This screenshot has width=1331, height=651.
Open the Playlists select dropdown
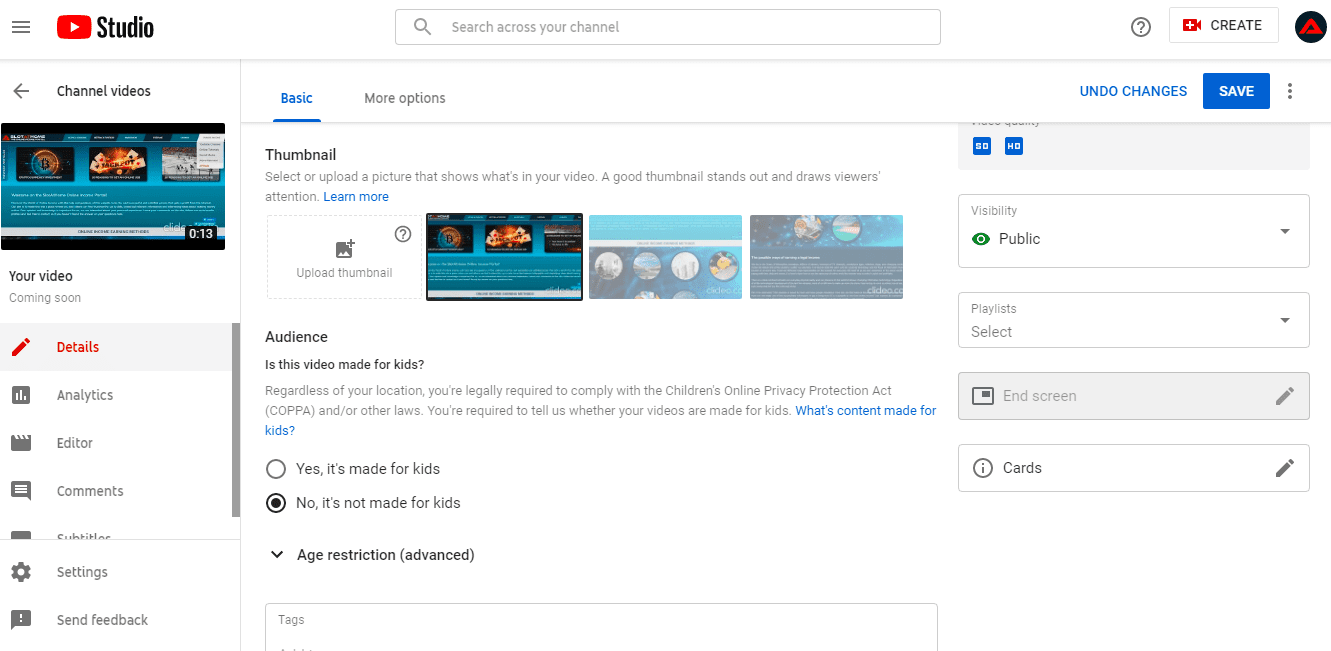pos(1133,320)
